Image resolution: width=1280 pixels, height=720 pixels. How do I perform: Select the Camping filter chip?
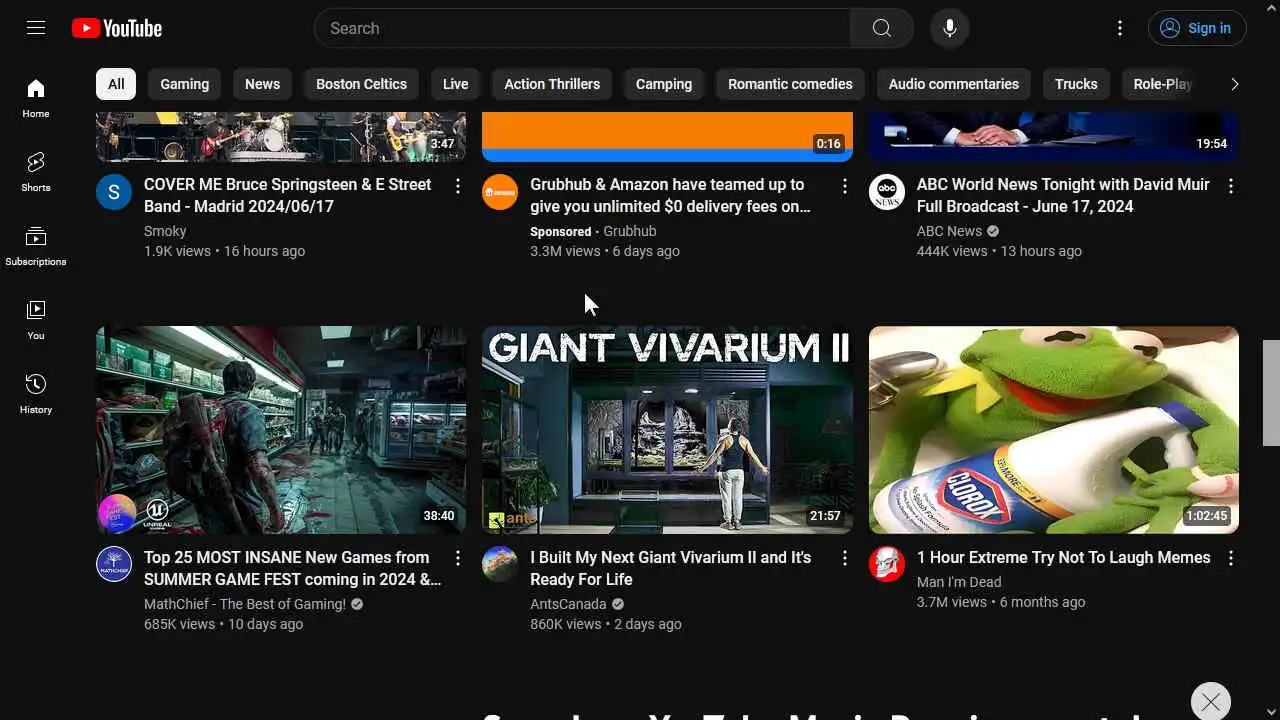click(664, 84)
